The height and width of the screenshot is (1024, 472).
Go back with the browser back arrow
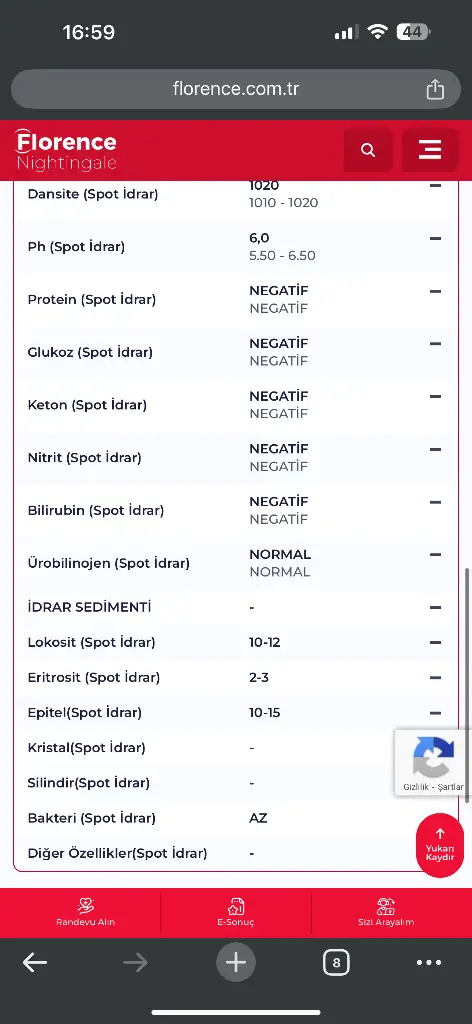point(35,962)
